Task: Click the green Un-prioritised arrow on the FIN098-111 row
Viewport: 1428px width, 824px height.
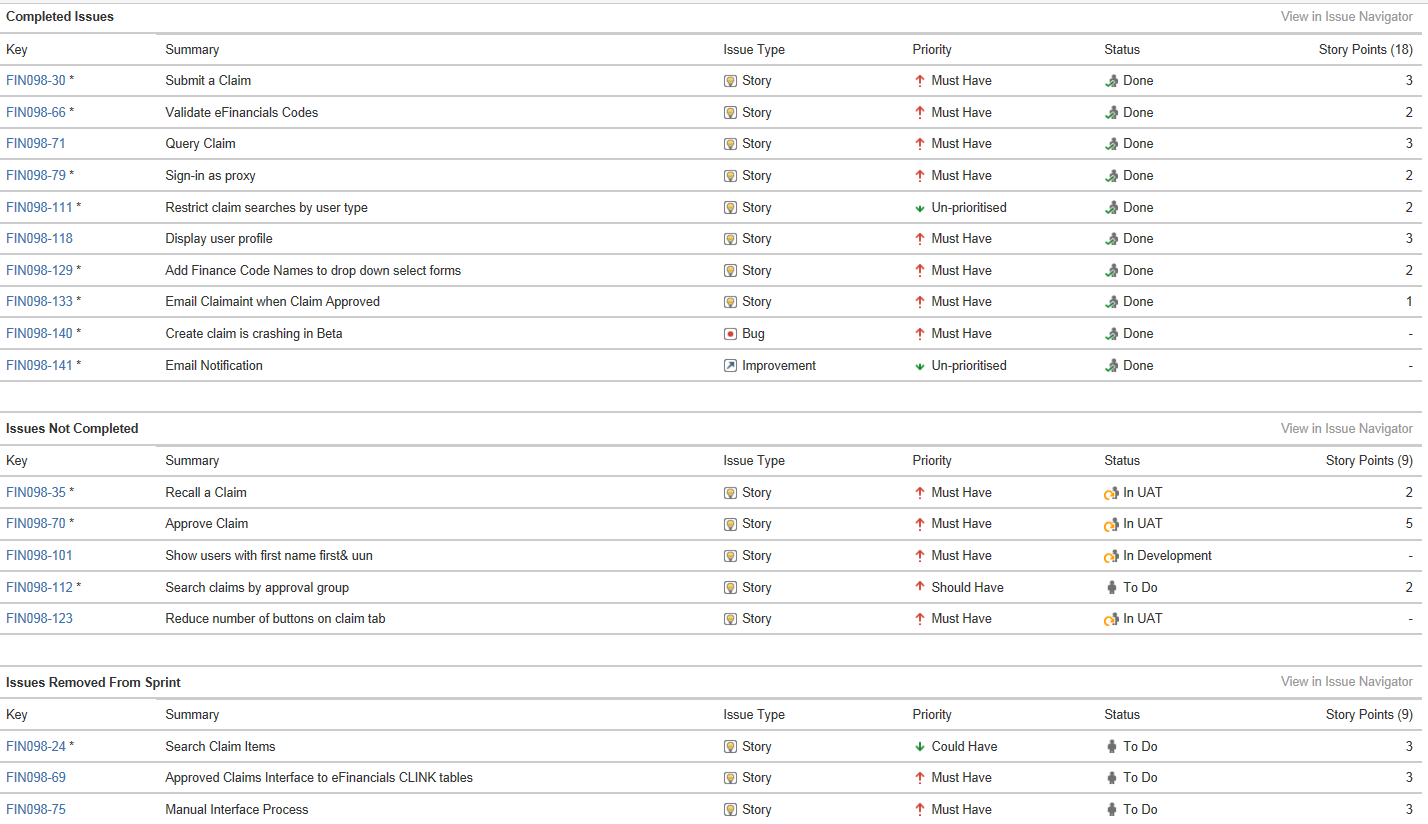Action: pos(920,208)
